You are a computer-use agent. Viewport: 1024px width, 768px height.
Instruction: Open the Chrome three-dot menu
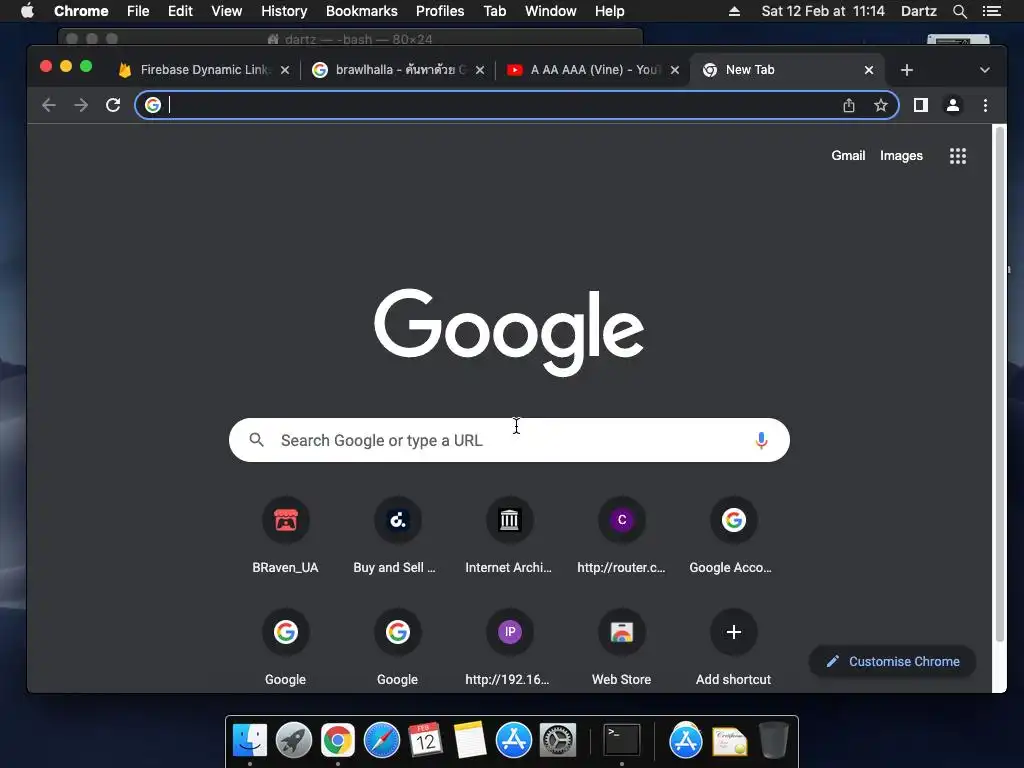pos(985,105)
